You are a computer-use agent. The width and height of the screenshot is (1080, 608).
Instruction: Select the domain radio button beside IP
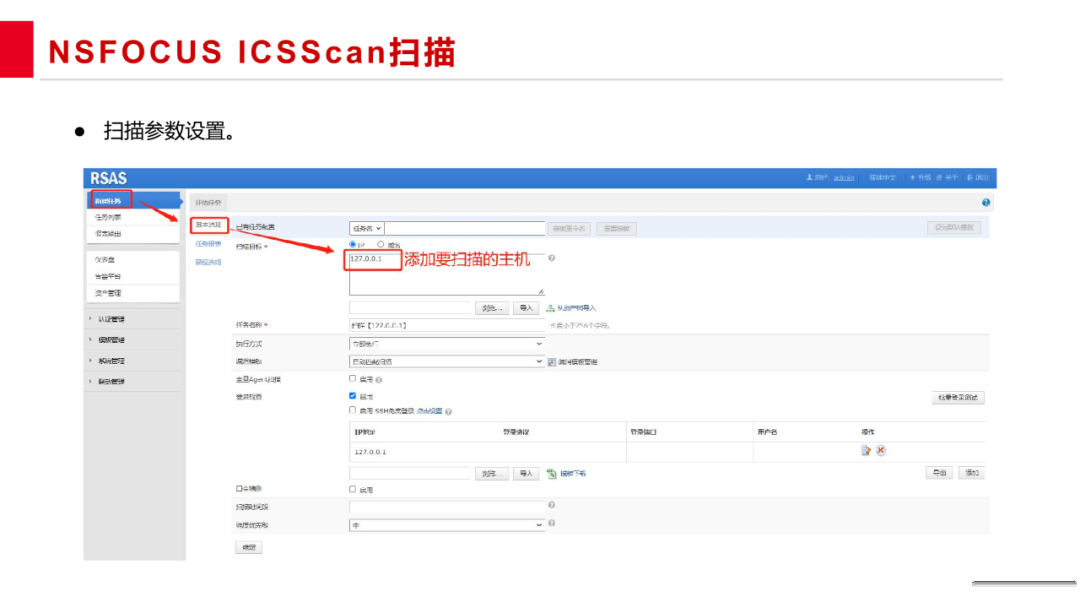pyautogui.click(x=380, y=244)
